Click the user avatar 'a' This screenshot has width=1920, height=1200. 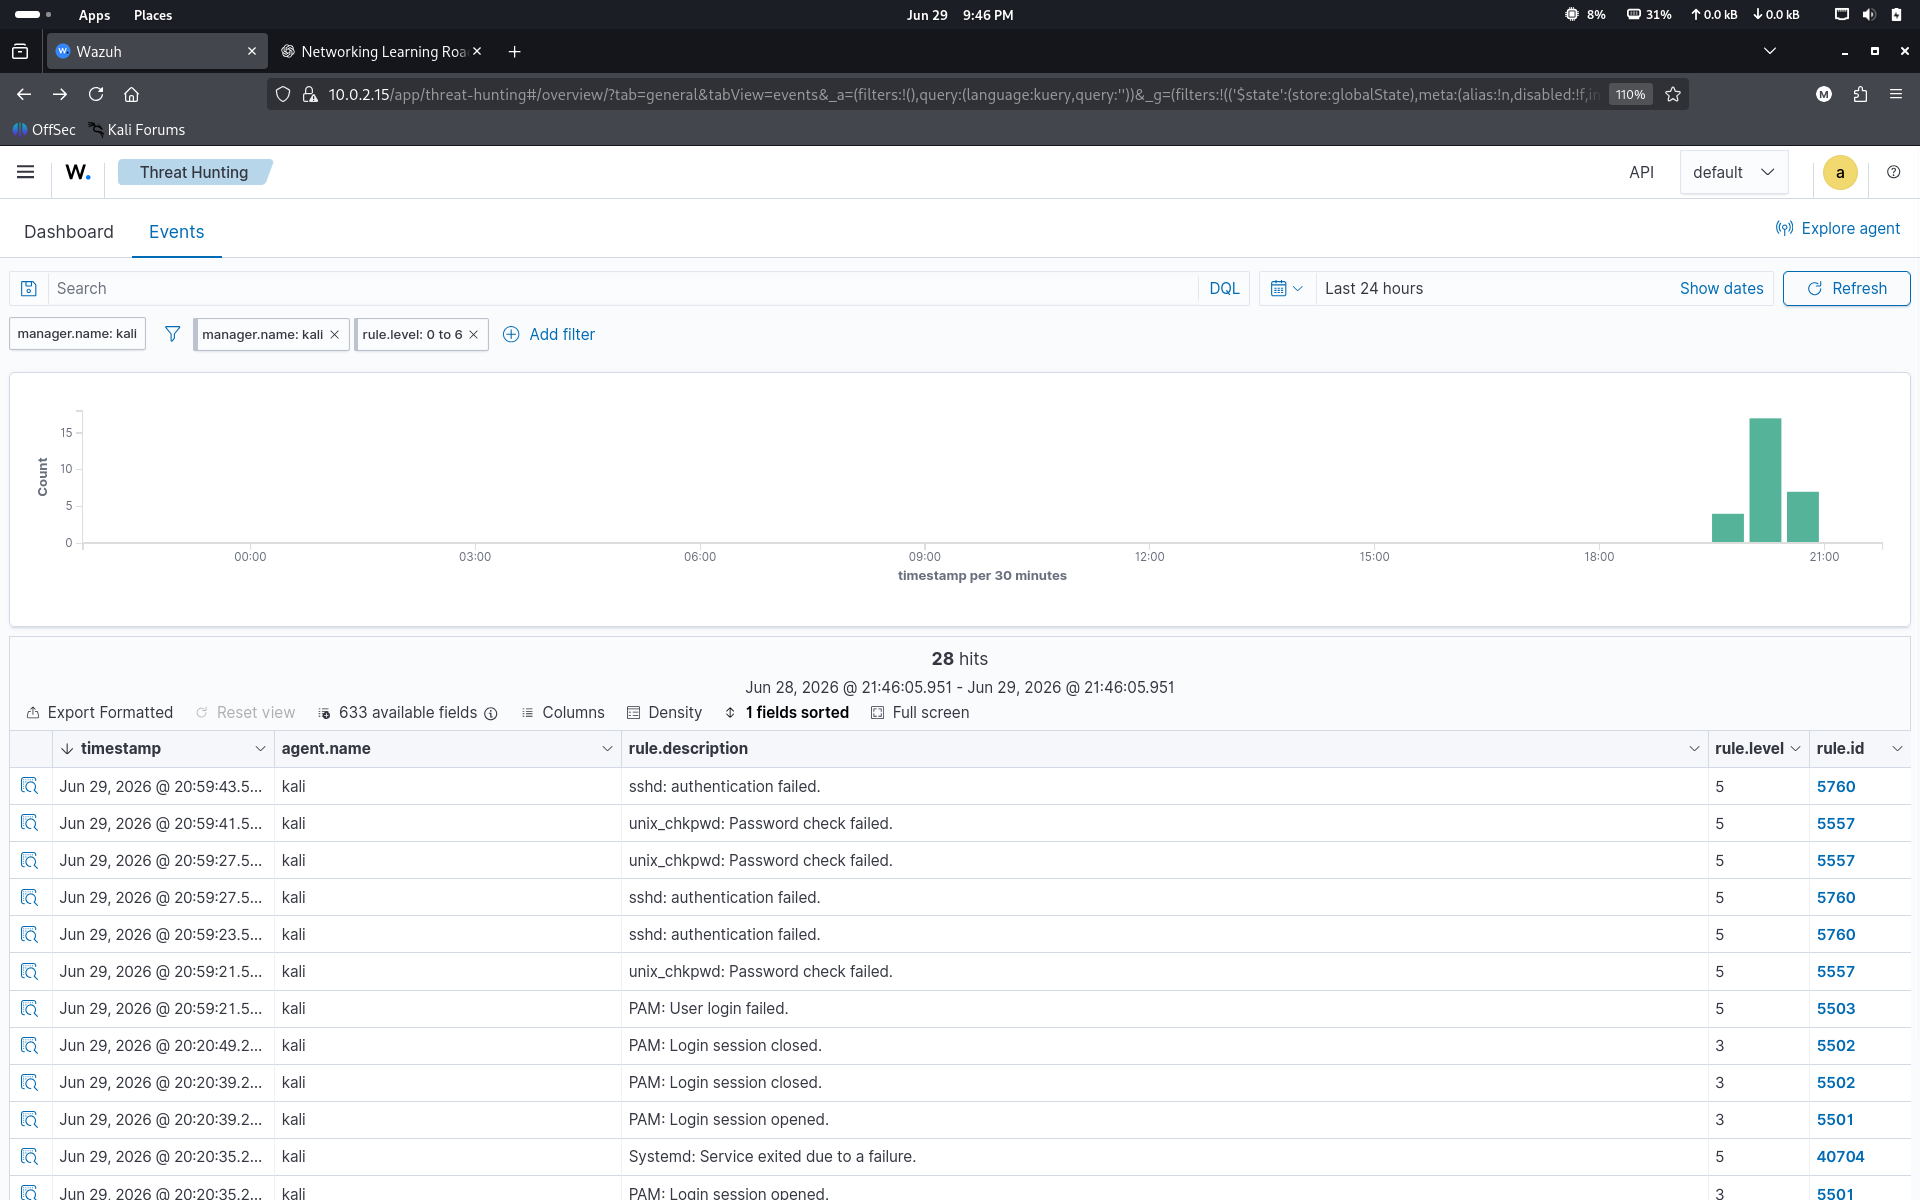[x=1840, y=173]
